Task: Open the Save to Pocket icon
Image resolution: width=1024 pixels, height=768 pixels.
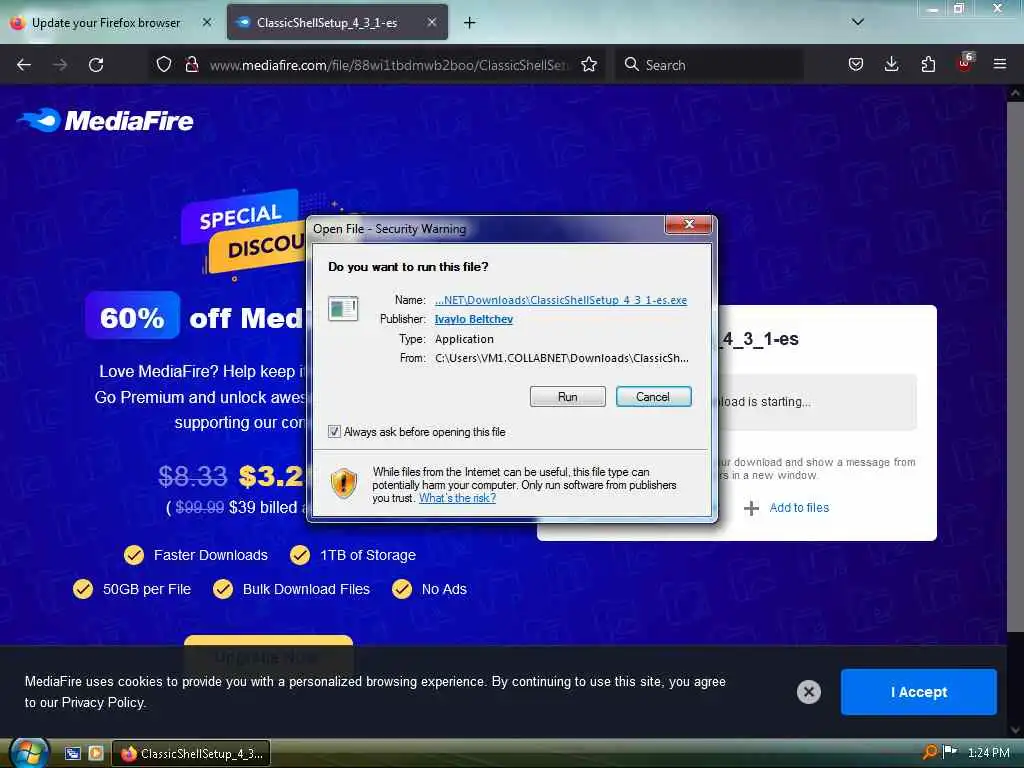Action: point(856,64)
